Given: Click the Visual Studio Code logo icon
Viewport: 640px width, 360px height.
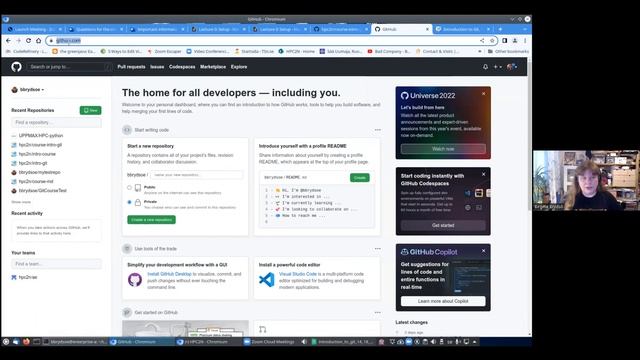Looking at the screenshot, I should [x=267, y=280].
